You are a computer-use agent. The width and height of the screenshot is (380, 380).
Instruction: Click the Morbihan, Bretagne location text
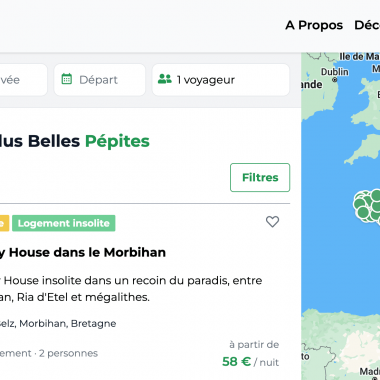pyautogui.click(x=58, y=323)
